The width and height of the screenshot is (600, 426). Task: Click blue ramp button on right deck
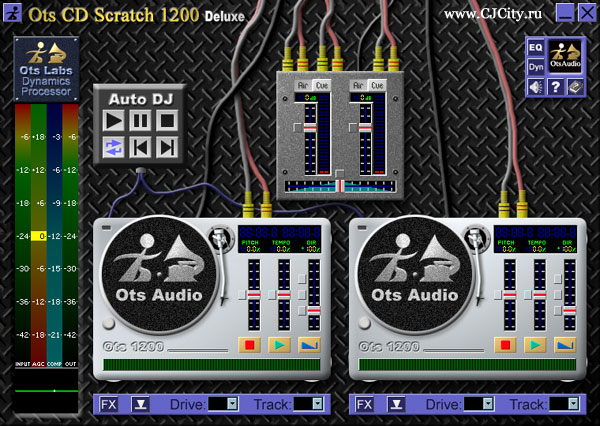pos(565,345)
